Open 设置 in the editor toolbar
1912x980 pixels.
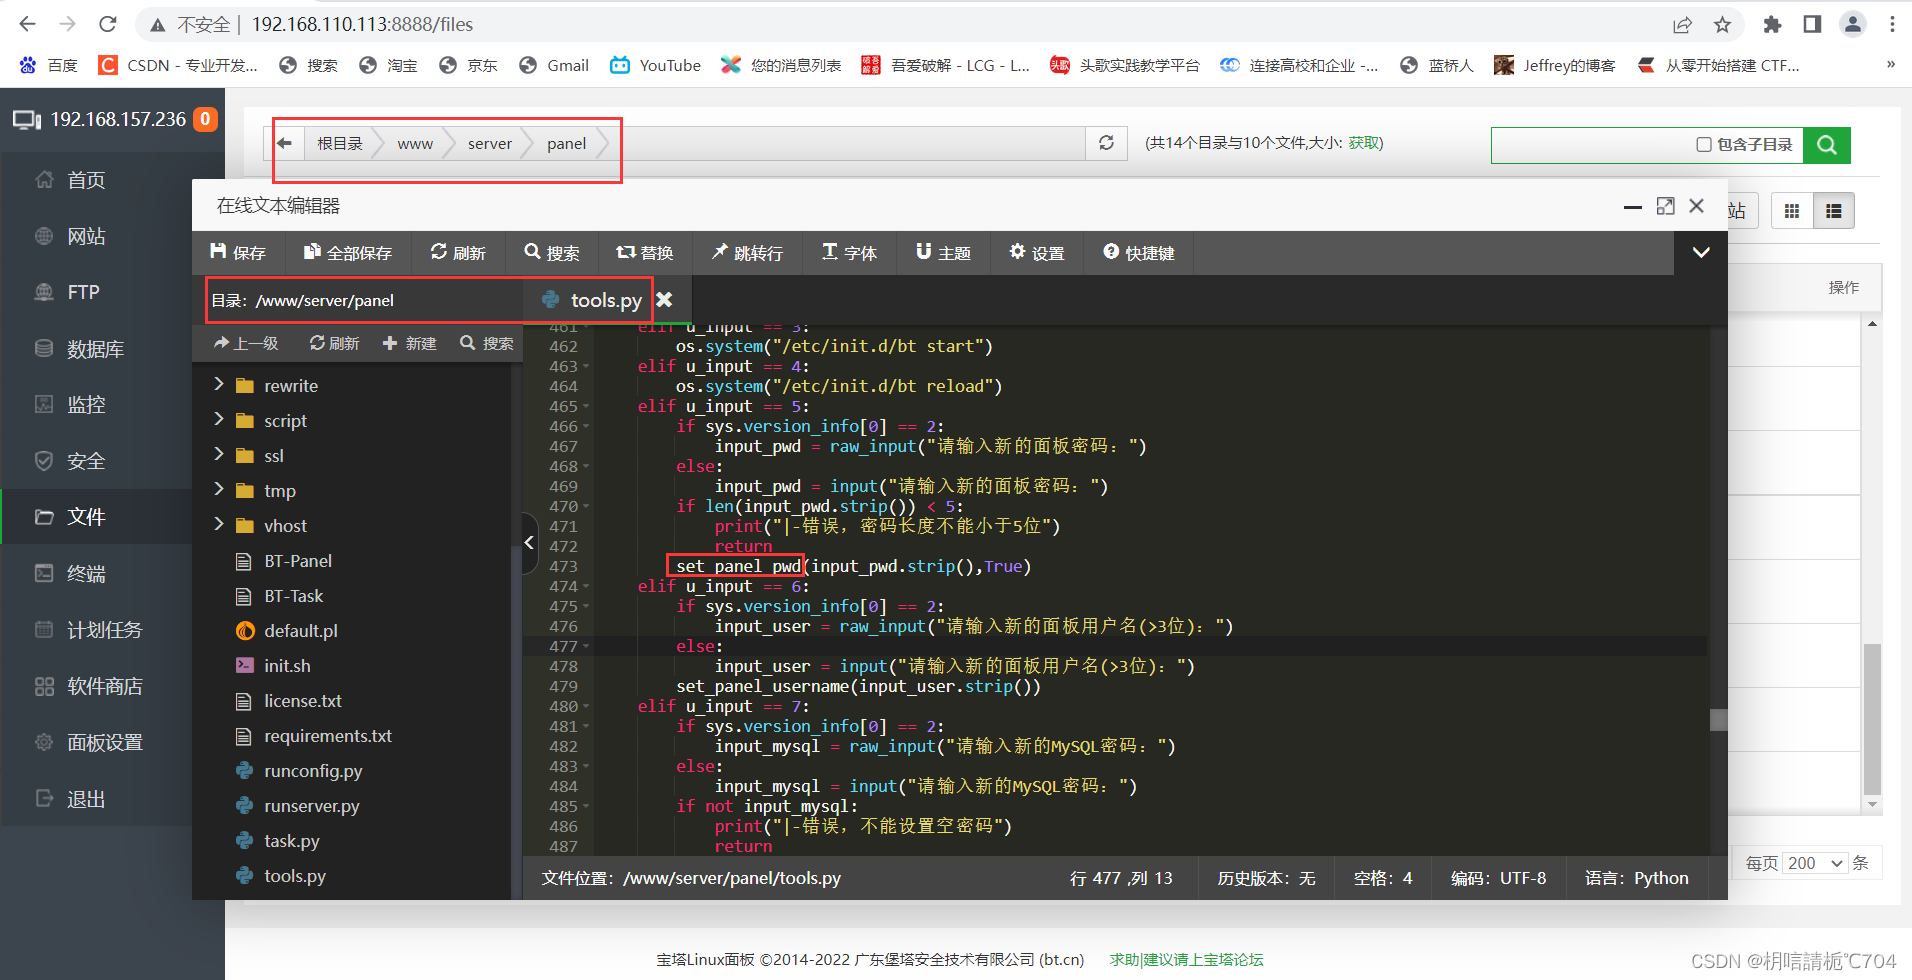(1037, 253)
